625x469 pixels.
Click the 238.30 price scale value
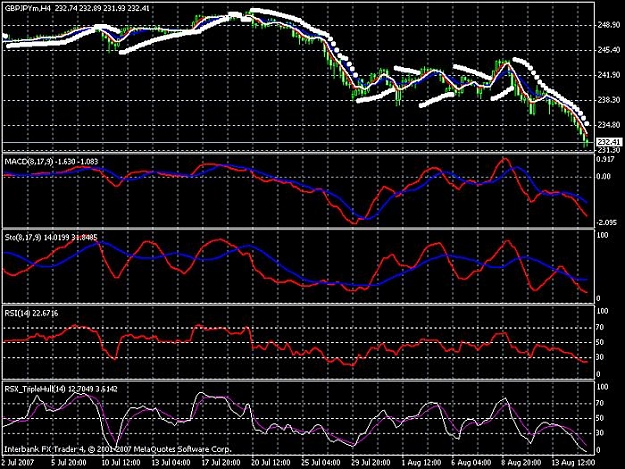click(x=609, y=100)
